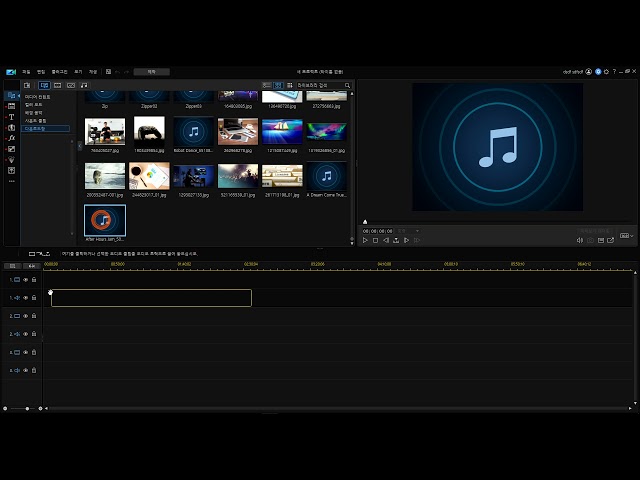Open the preview quality display settings icon
Image resolution: width=640 pixels, height=480 pixels.
click(601, 240)
